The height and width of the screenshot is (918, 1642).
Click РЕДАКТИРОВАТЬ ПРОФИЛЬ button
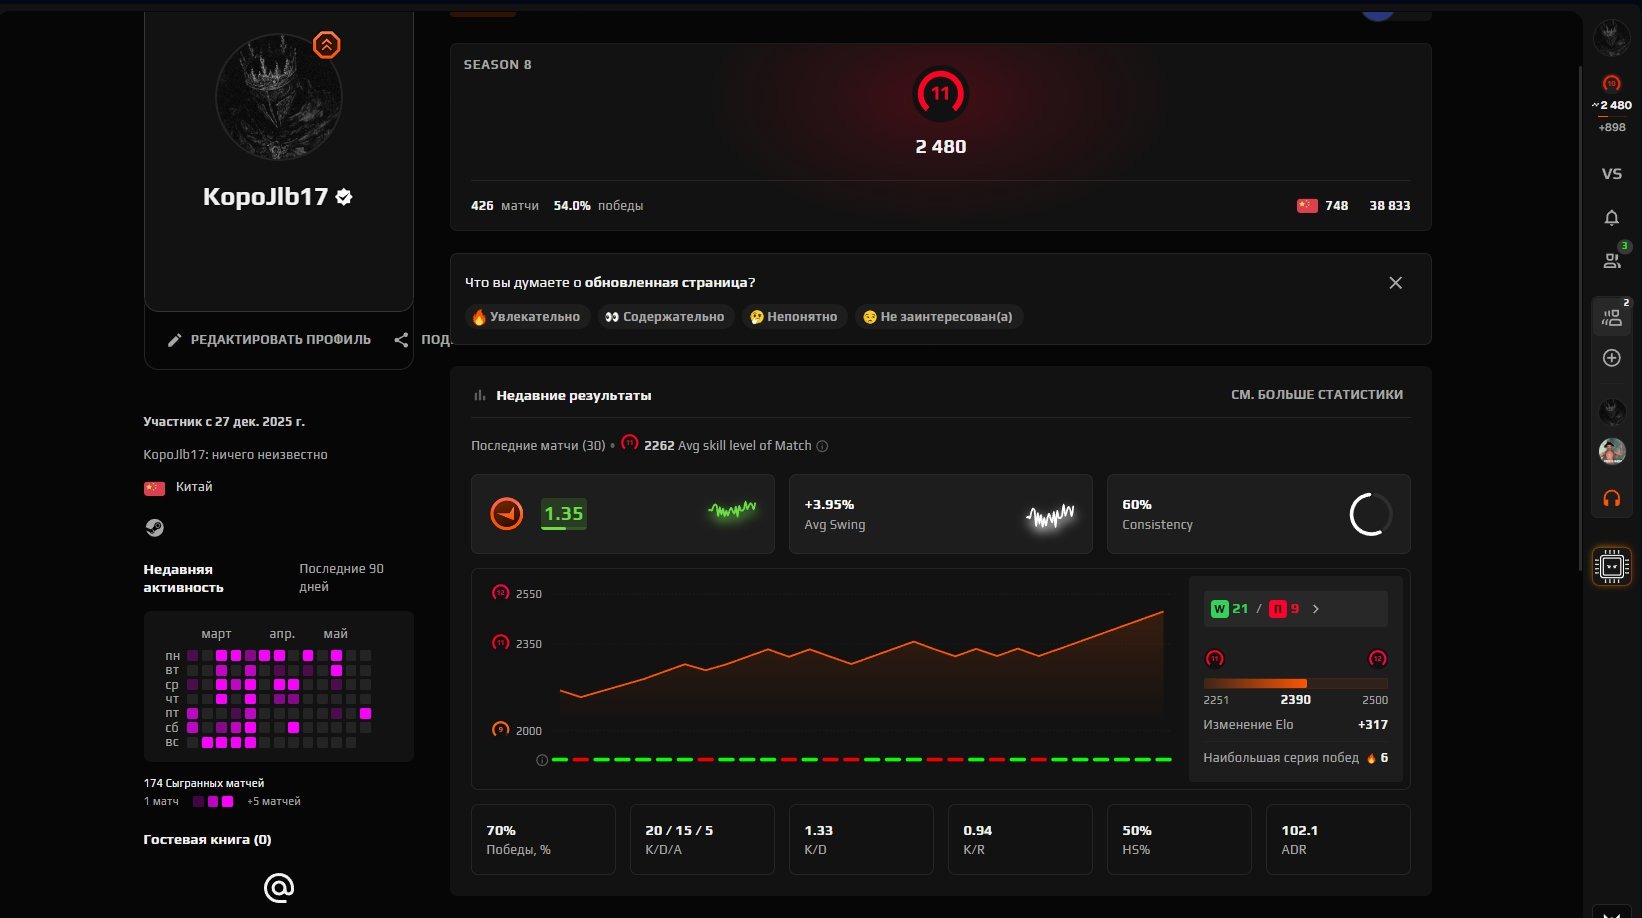269,340
